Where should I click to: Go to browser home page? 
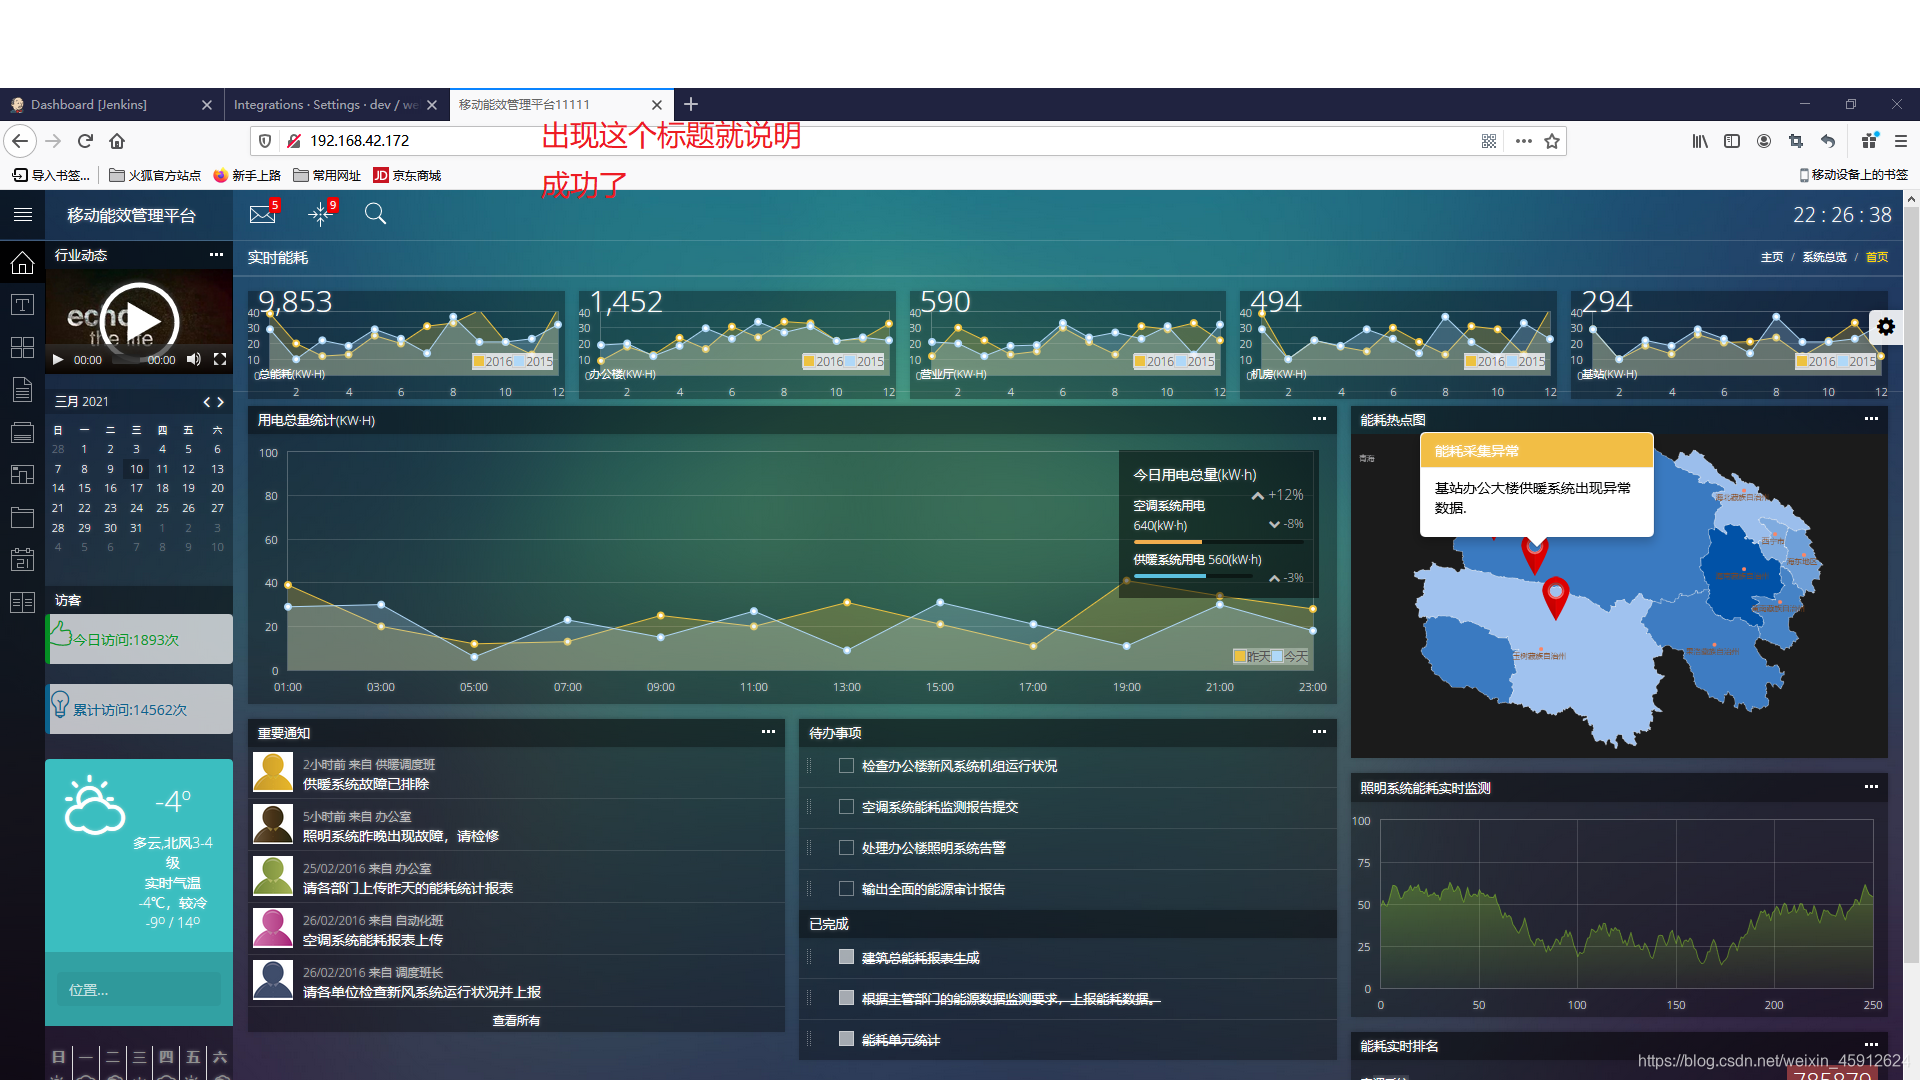click(x=117, y=141)
